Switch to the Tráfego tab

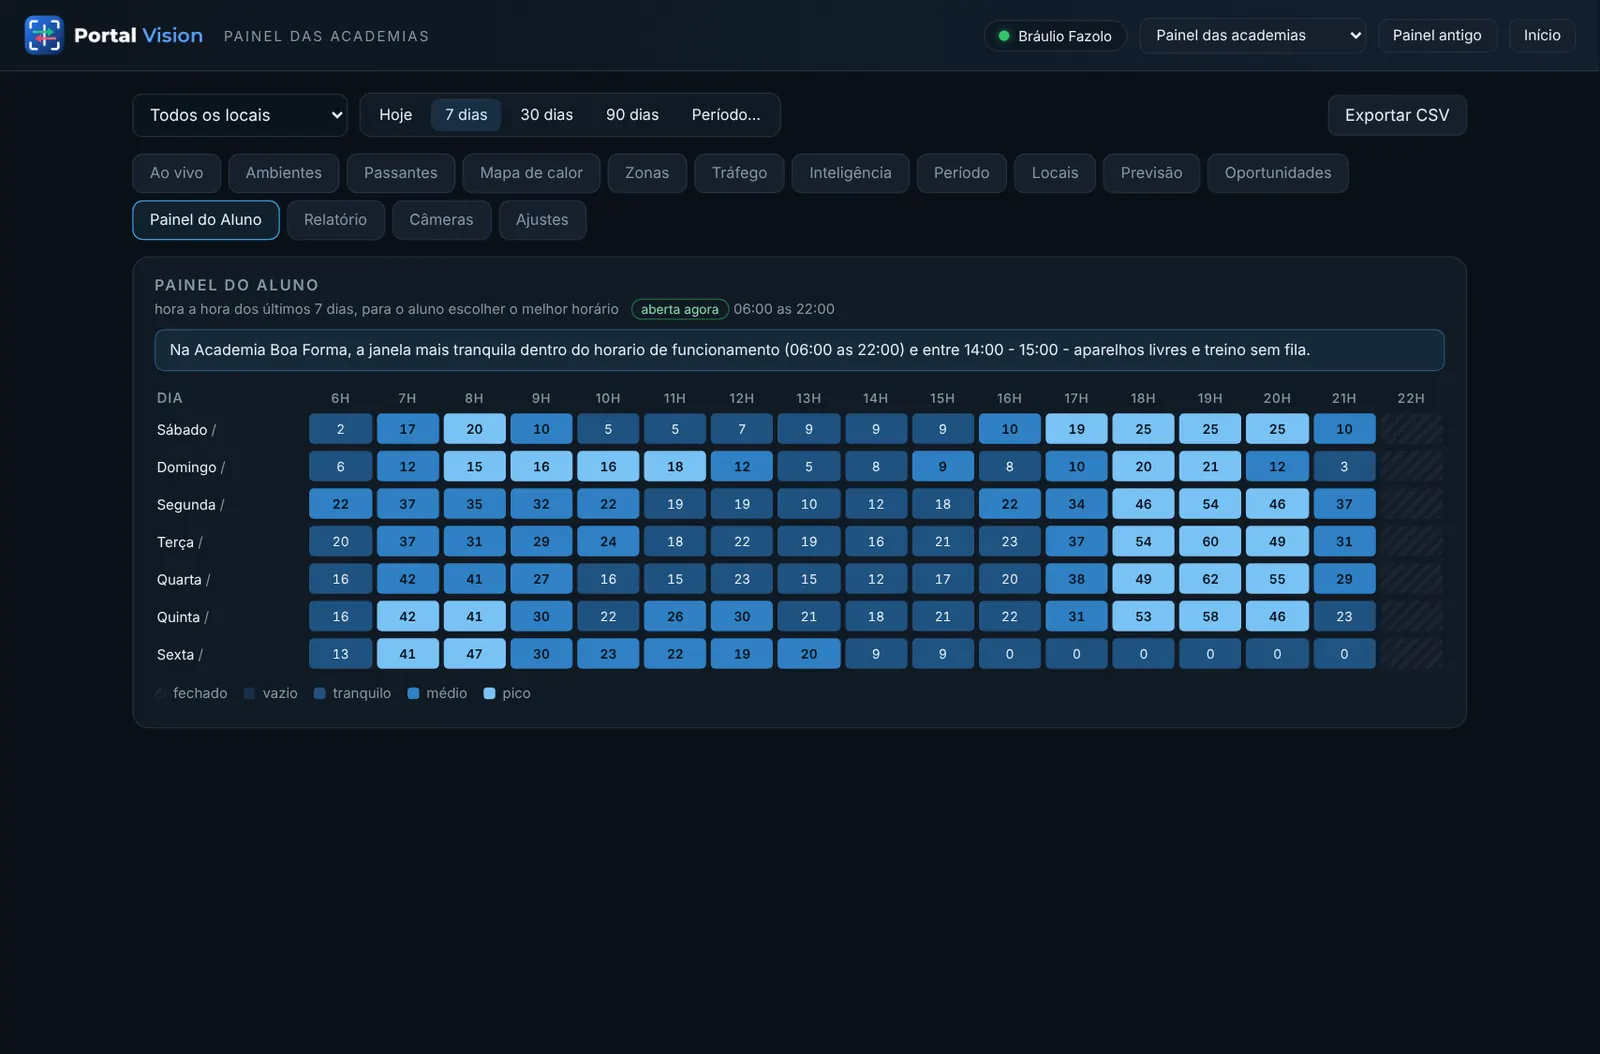(x=740, y=173)
